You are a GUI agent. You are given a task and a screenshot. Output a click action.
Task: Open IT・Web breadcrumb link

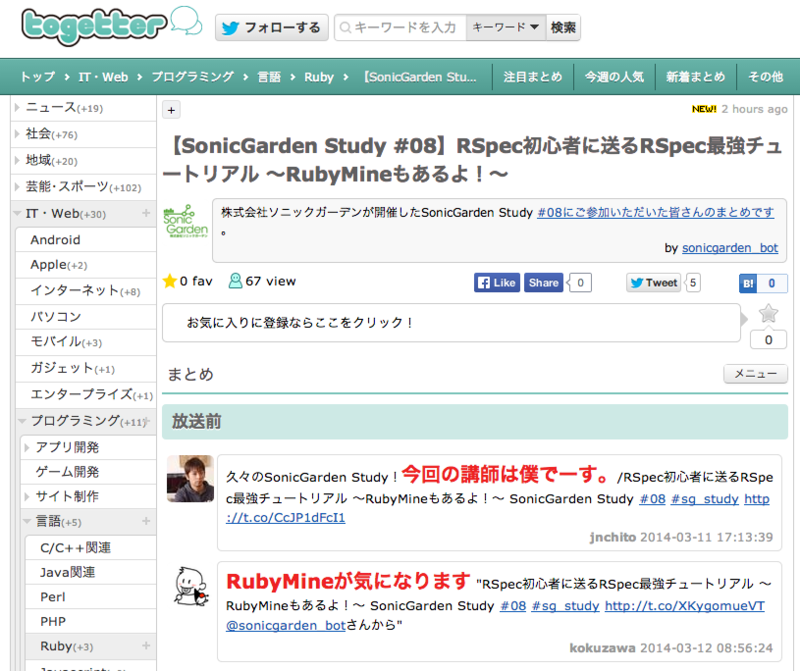pyautogui.click(x=103, y=77)
